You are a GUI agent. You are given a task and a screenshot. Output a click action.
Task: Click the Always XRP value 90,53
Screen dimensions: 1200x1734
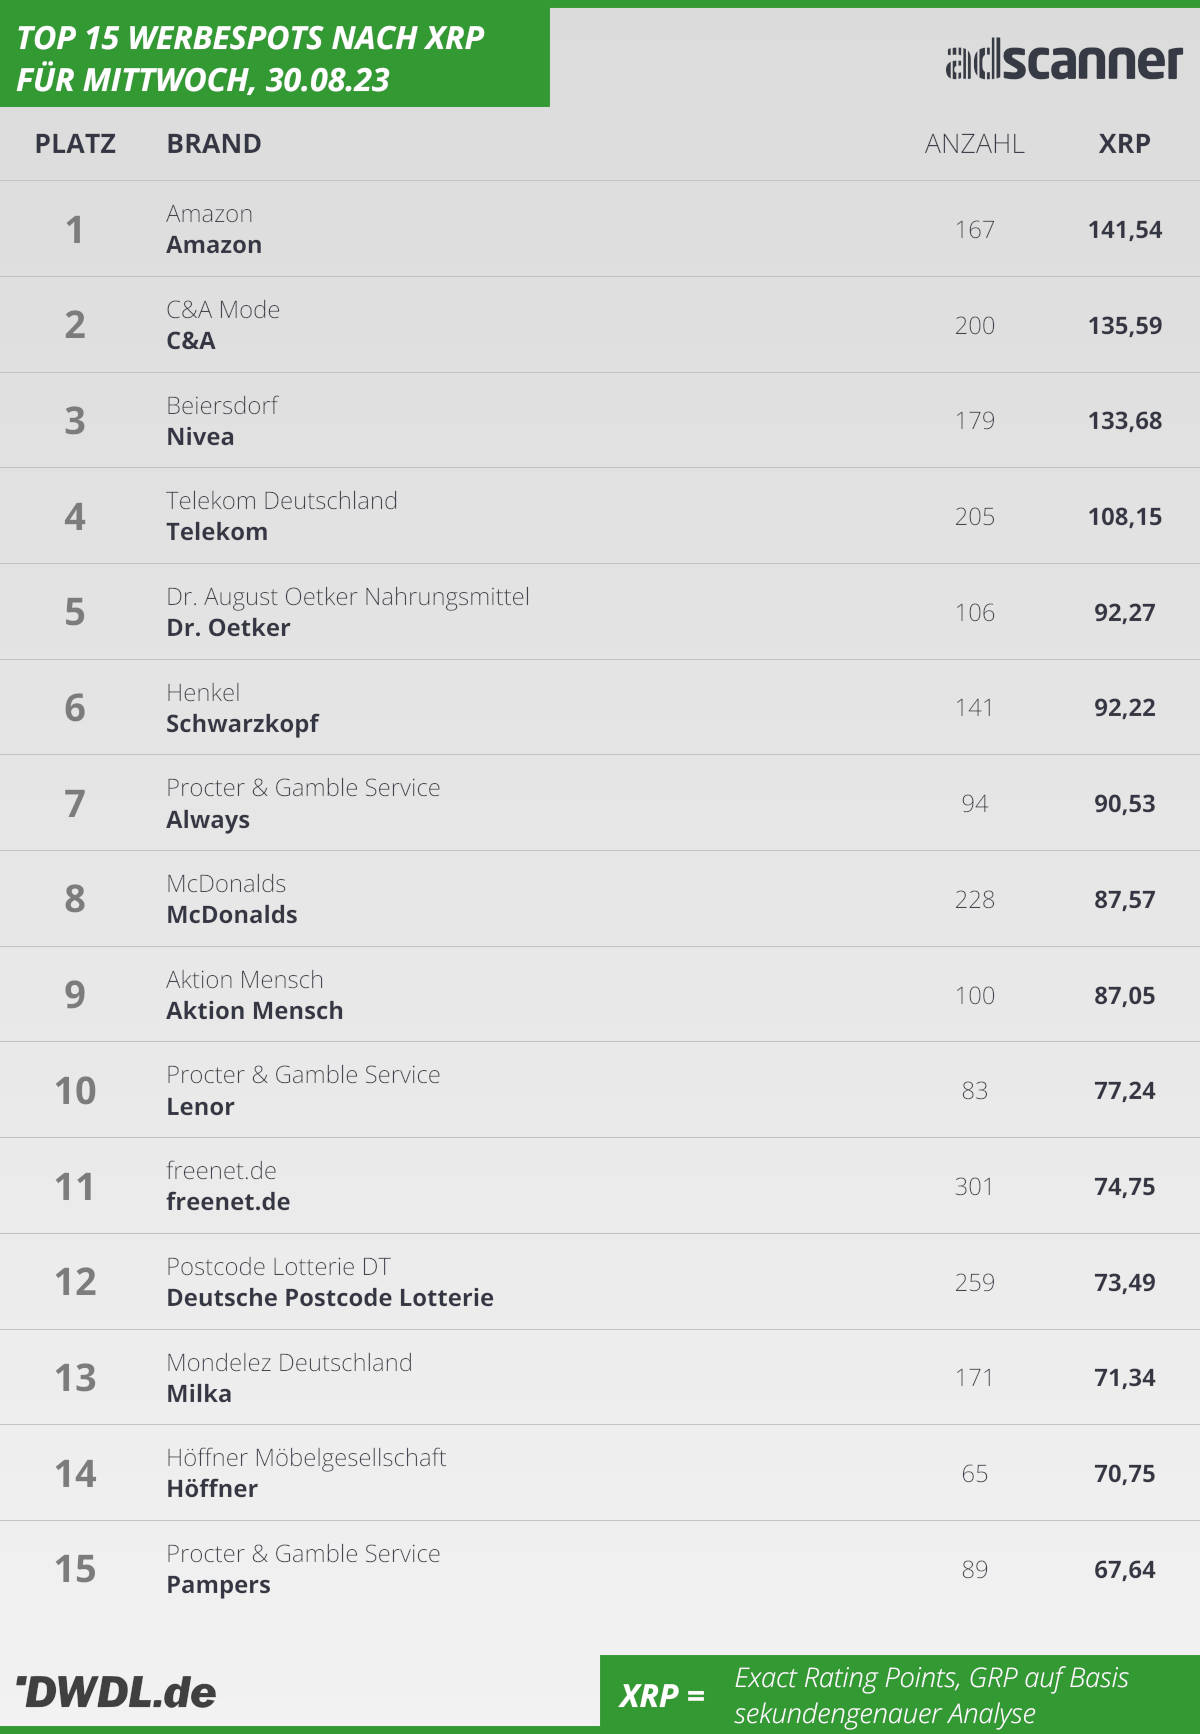coord(1125,804)
